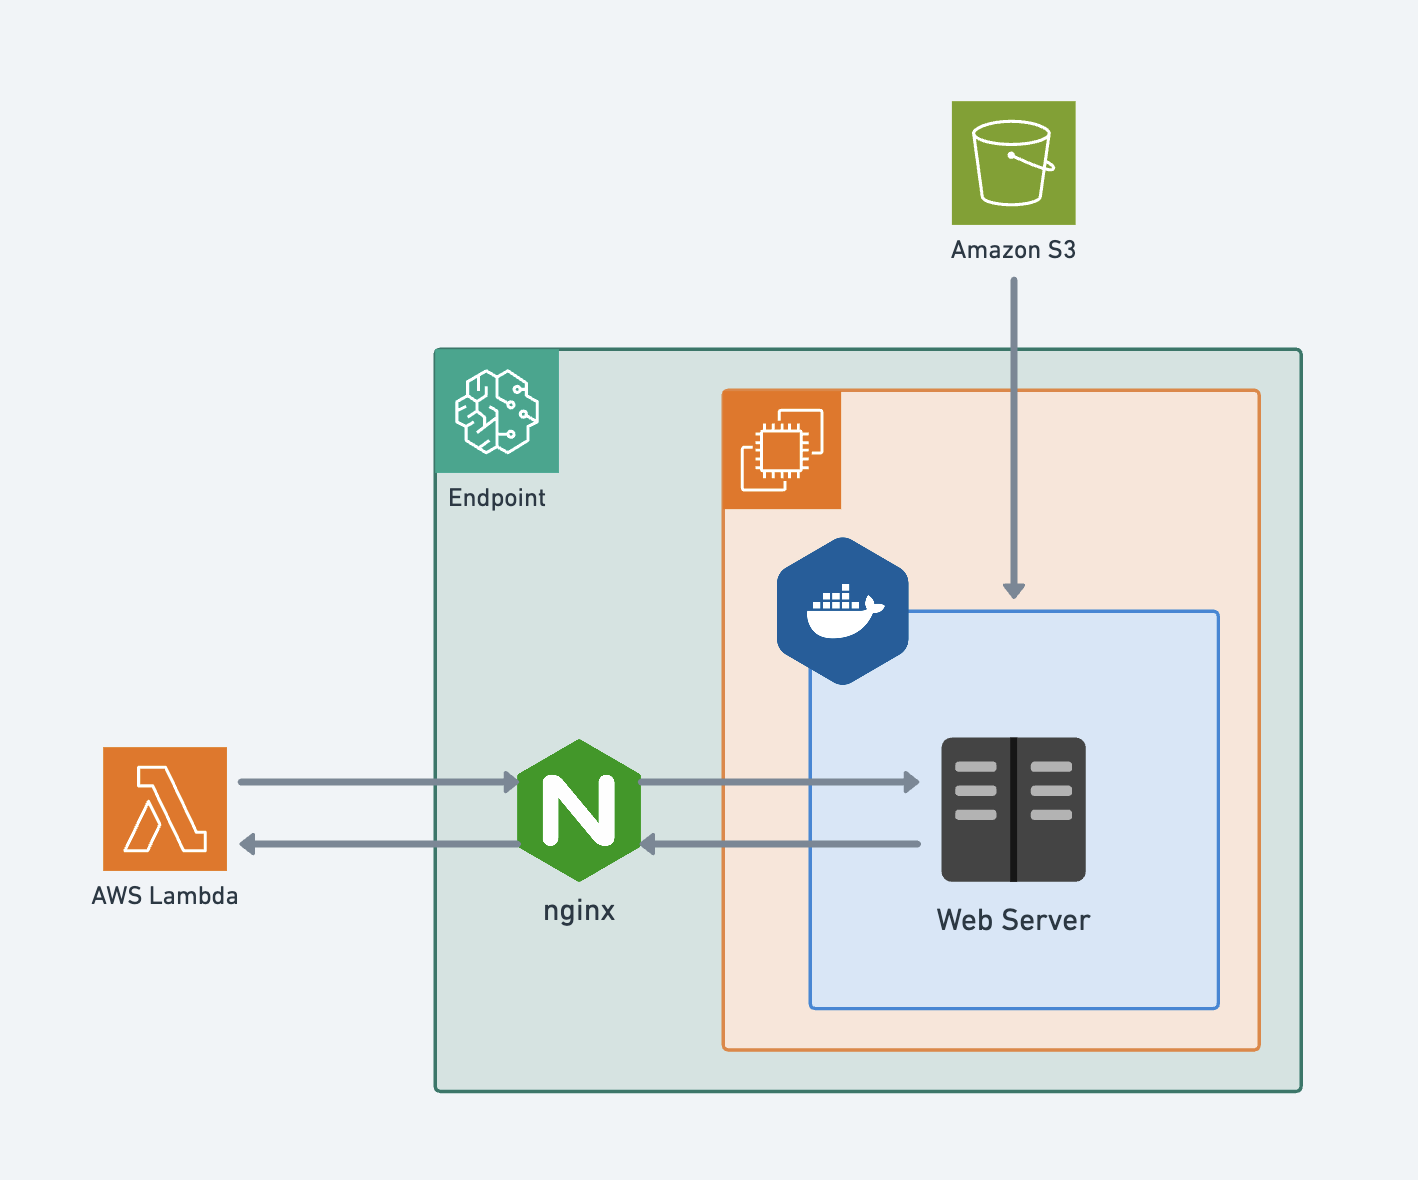The width and height of the screenshot is (1418, 1180).
Task: Select the 'Amazon S3' text label
Action: [x=1013, y=250]
